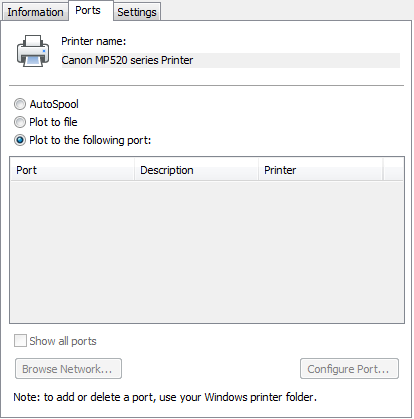414x419 pixels.
Task: Select the AutoSpool radio button
Action: pos(20,104)
